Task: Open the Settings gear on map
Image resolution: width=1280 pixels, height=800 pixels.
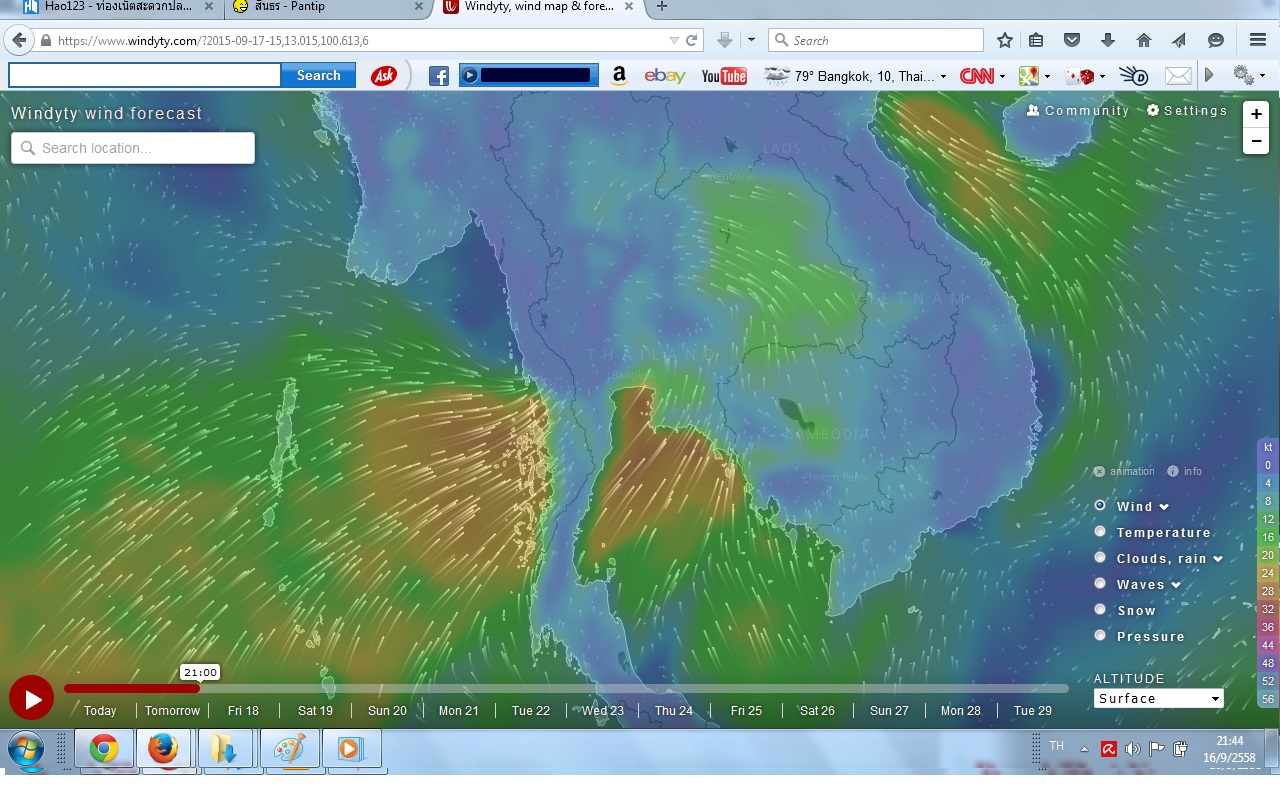Action: click(1186, 111)
